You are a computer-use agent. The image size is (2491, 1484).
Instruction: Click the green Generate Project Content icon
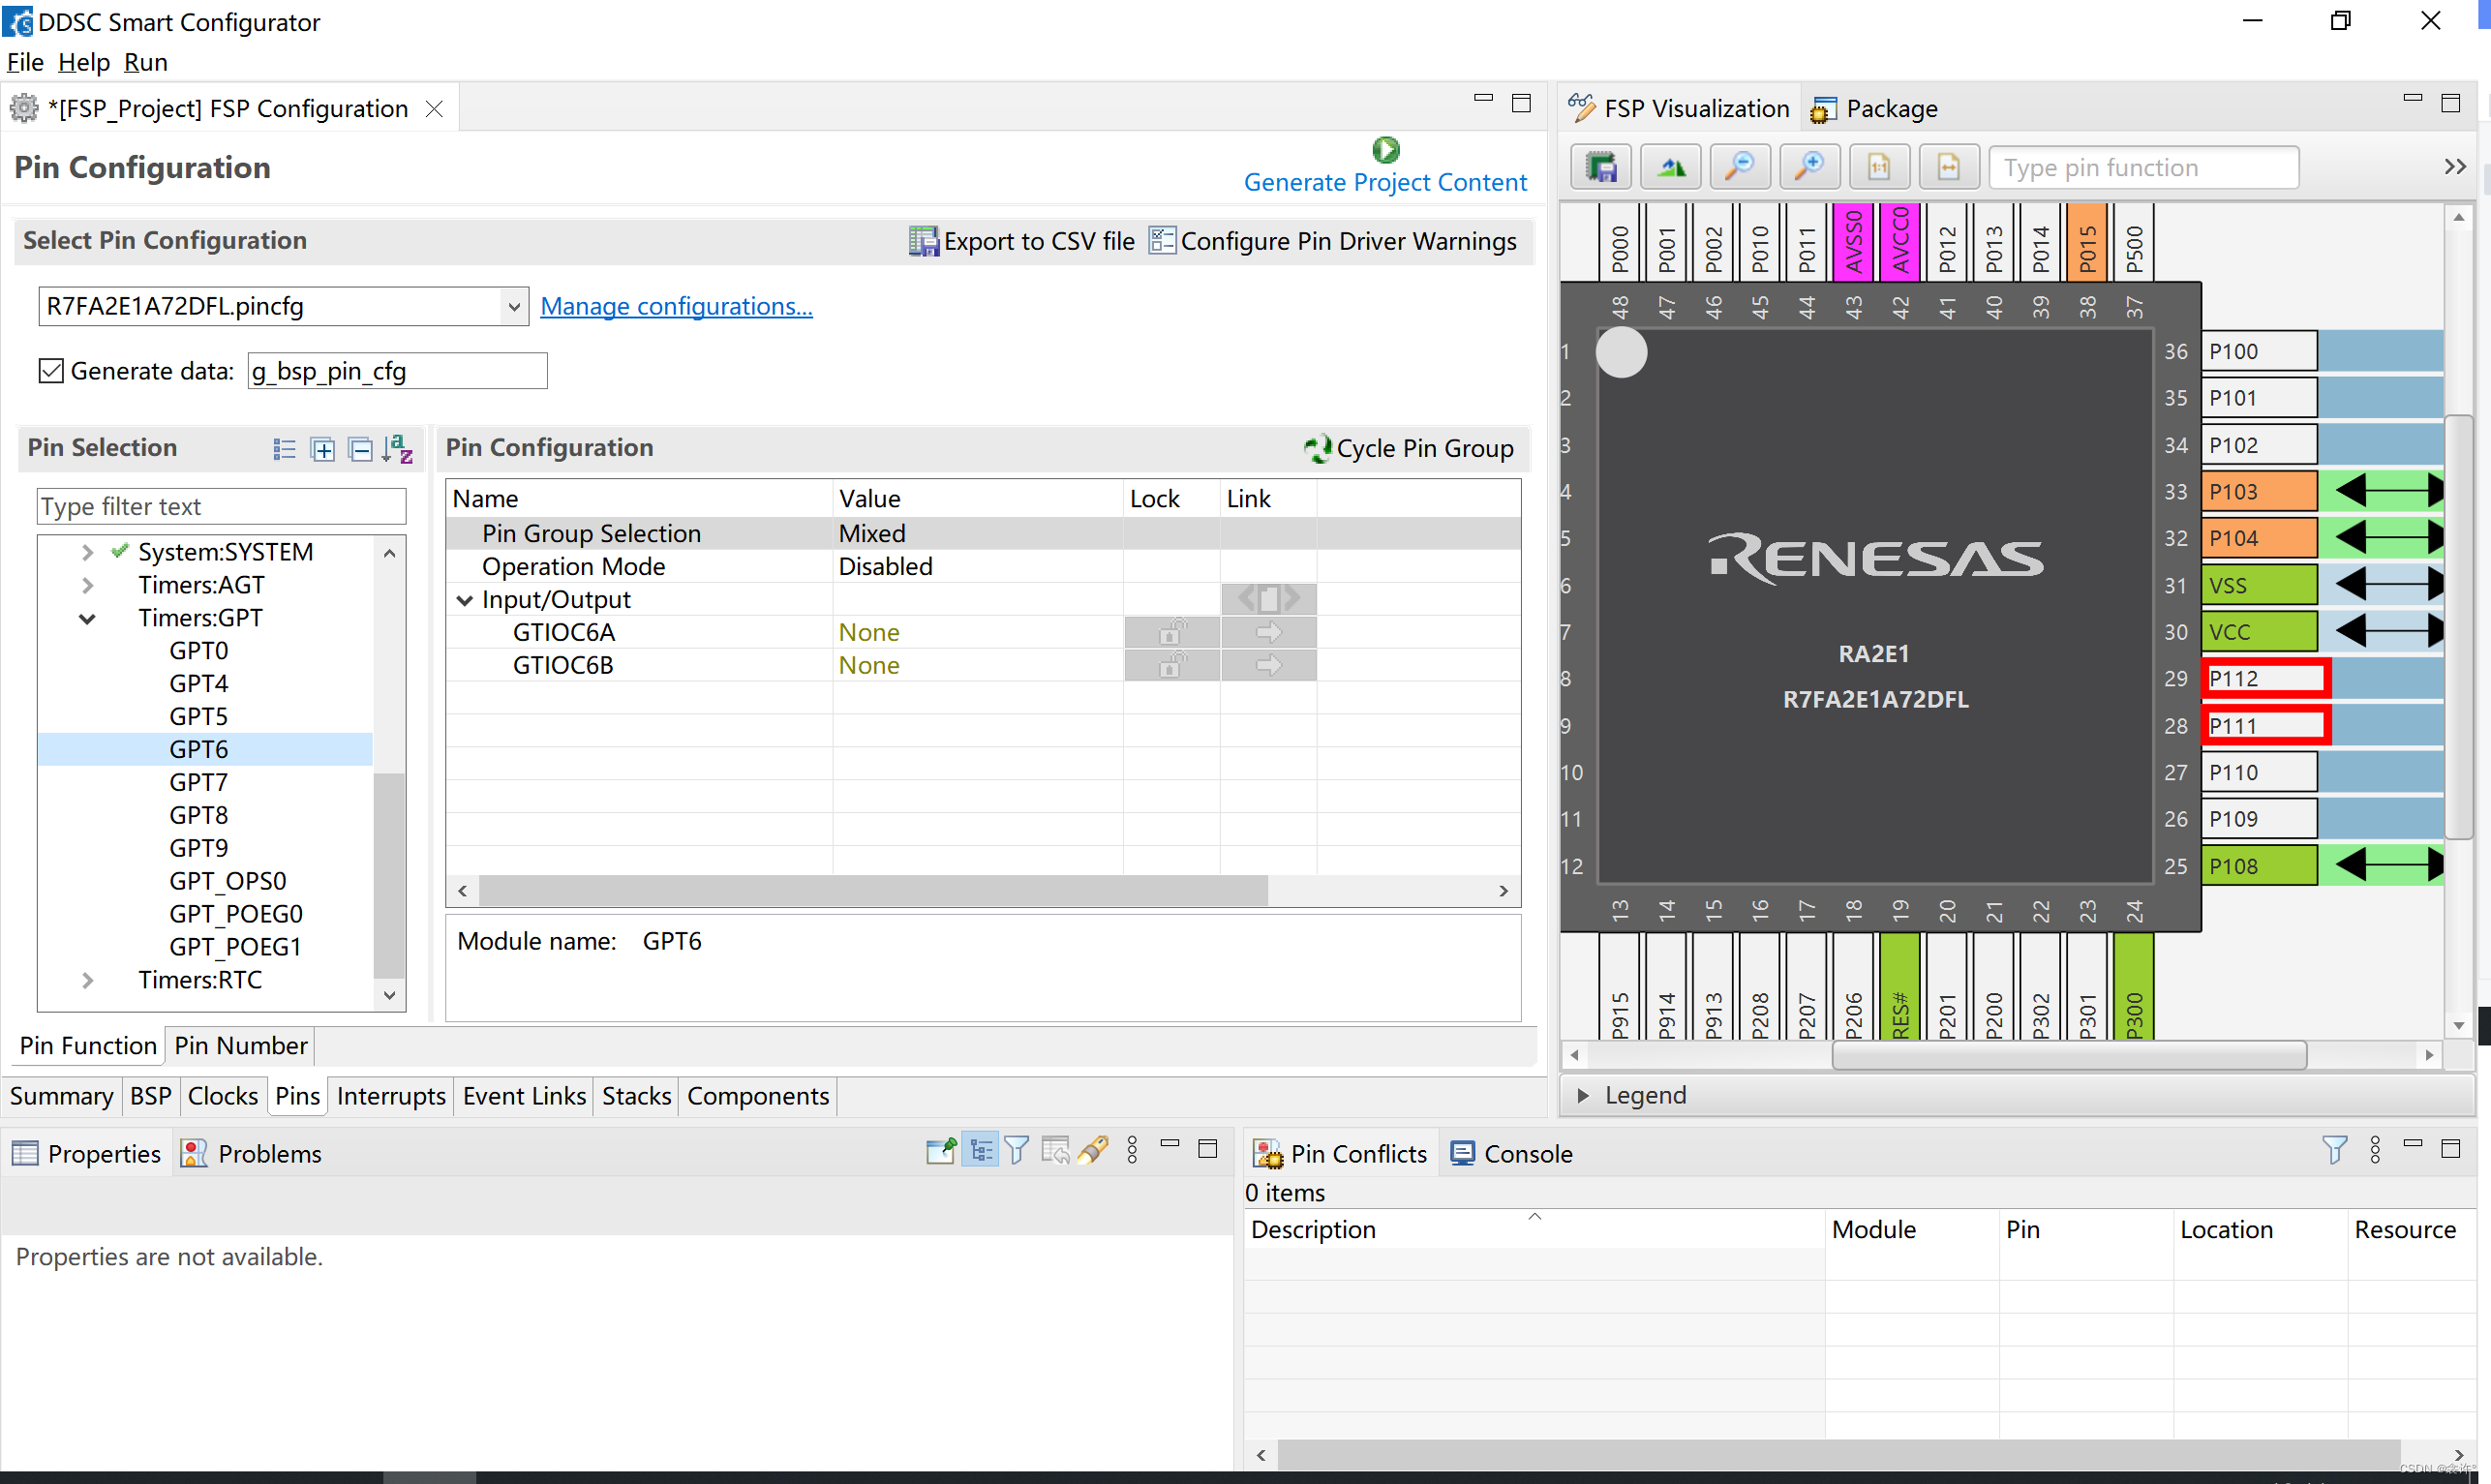pos(1385,150)
